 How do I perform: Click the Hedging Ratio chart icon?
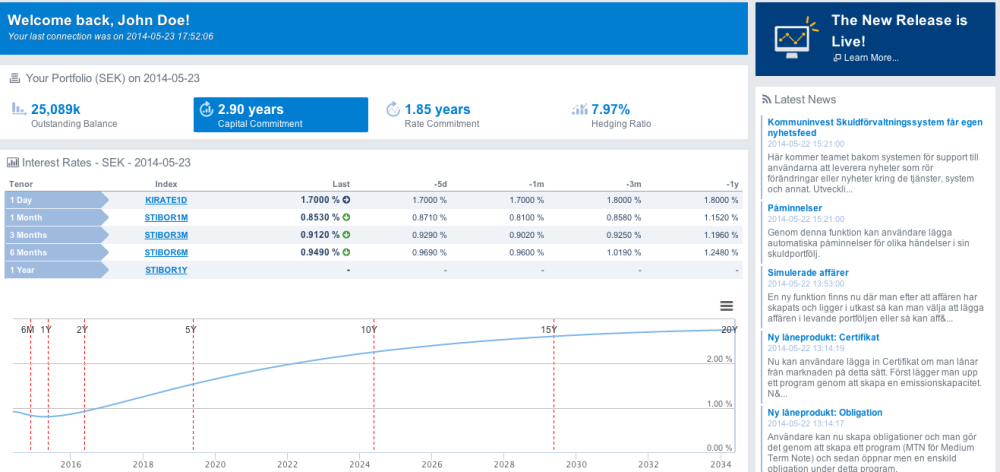click(x=580, y=109)
